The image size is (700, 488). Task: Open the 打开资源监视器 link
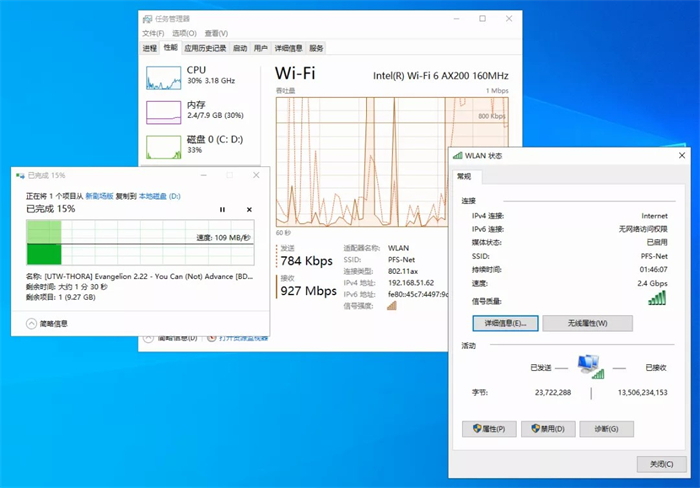pyautogui.click(x=243, y=338)
